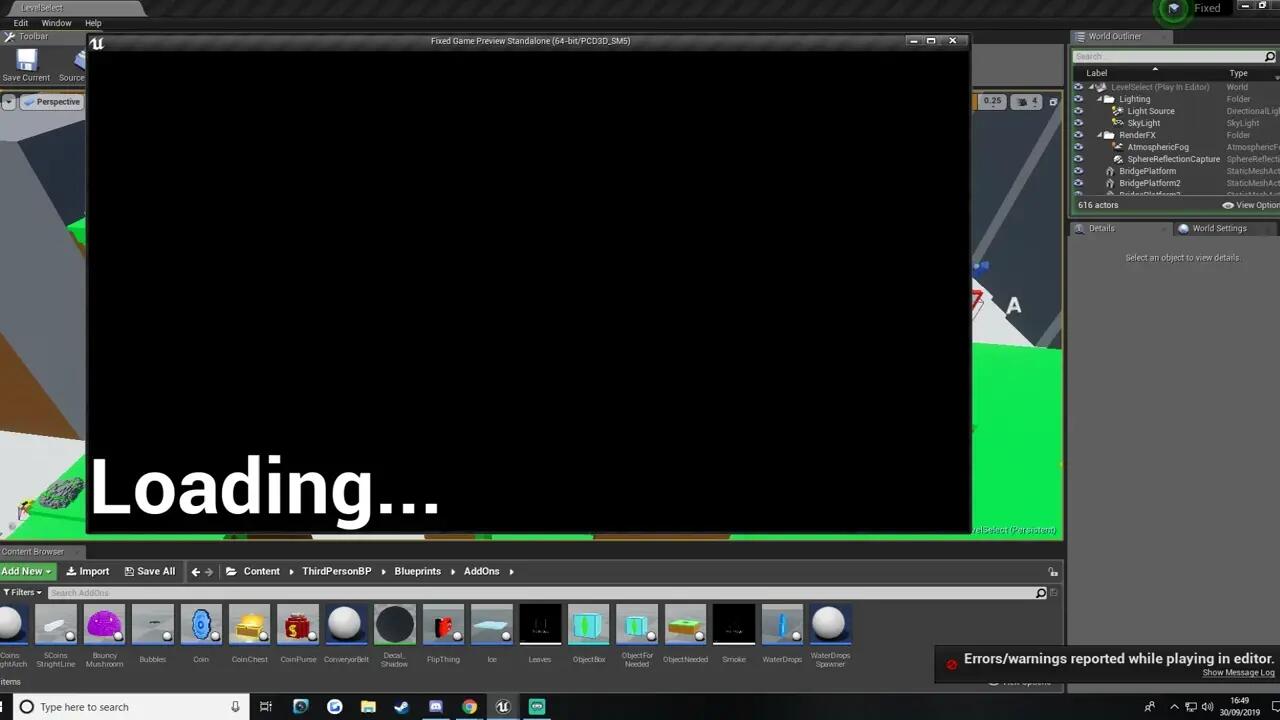Open Chrome from the taskbar
Viewport: 1280px width, 720px height.
pos(469,706)
